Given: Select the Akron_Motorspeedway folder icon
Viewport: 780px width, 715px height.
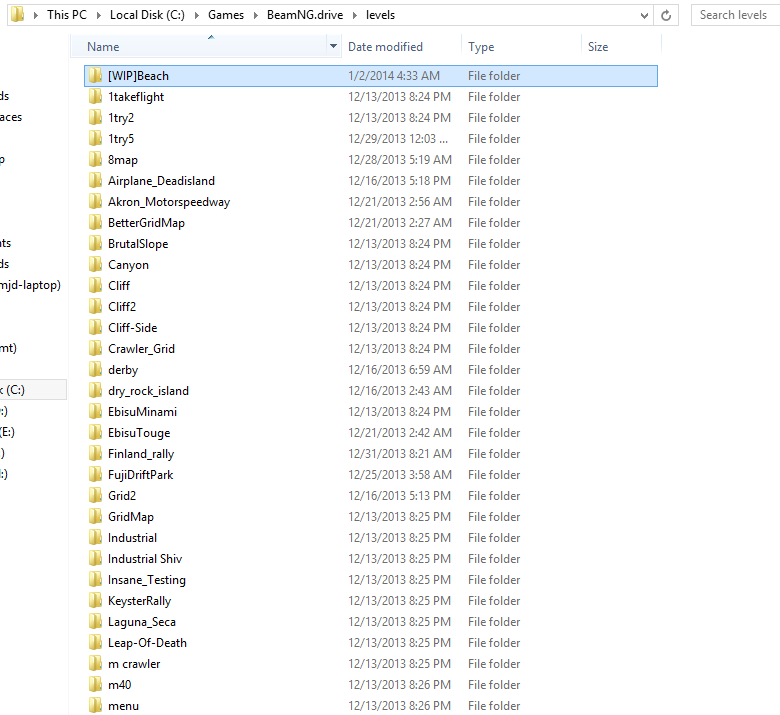Looking at the screenshot, I should pos(96,202).
